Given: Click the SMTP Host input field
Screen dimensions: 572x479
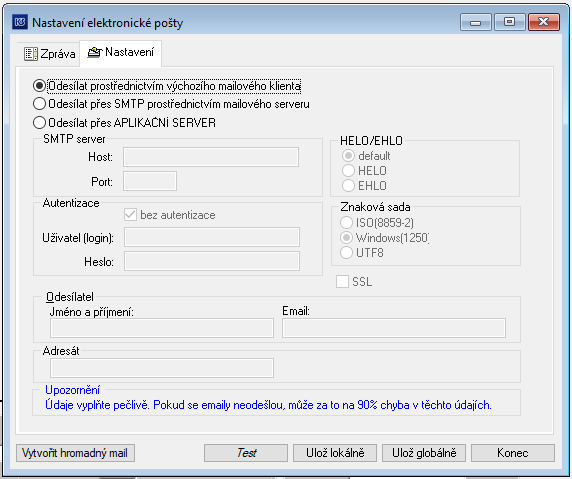Looking at the screenshot, I should click(211, 157).
